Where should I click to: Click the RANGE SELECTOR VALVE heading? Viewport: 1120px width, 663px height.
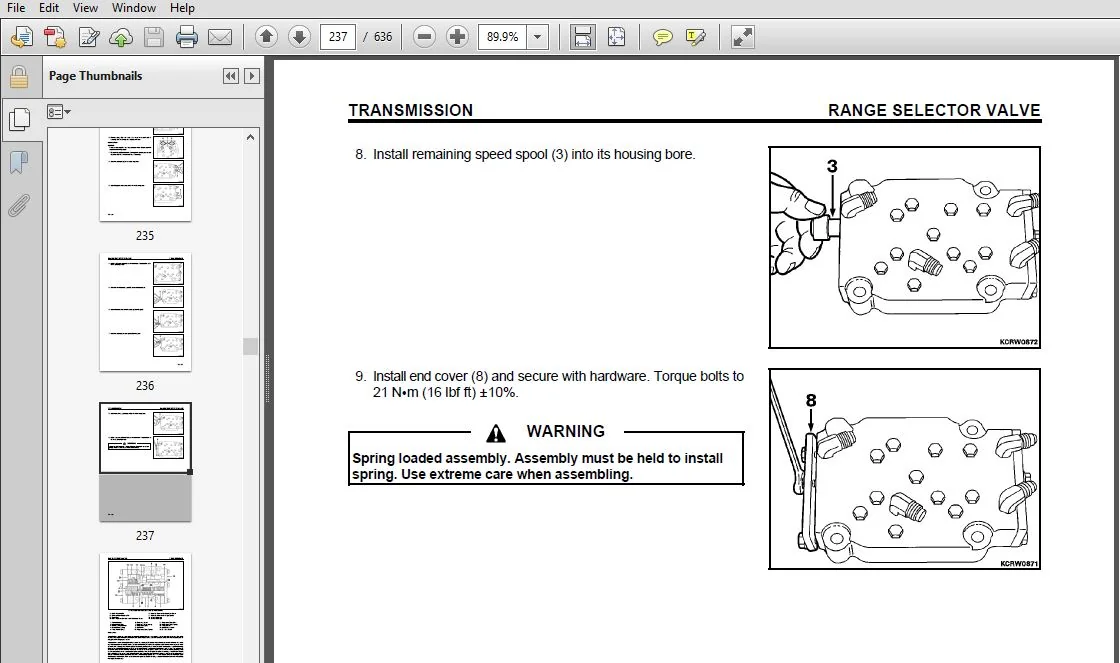tap(934, 110)
